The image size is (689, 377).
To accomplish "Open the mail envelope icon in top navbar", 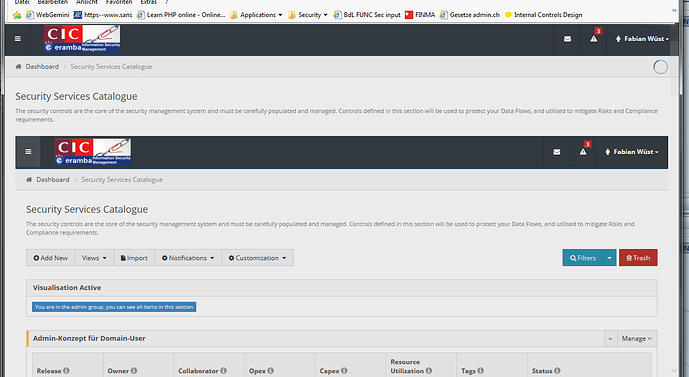I will pos(567,39).
